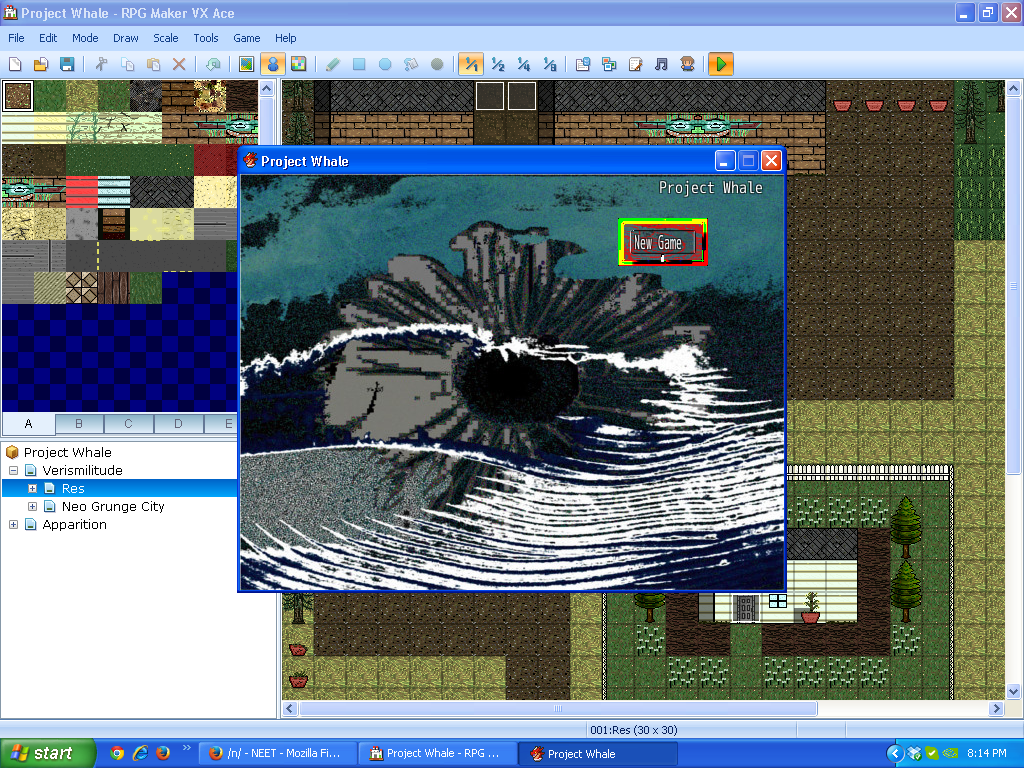The image size is (1024, 768).
Task: Open the File menu
Action: point(16,38)
